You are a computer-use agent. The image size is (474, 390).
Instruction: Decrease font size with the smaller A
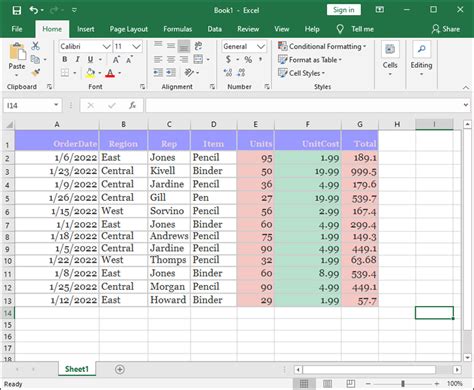tap(129, 60)
